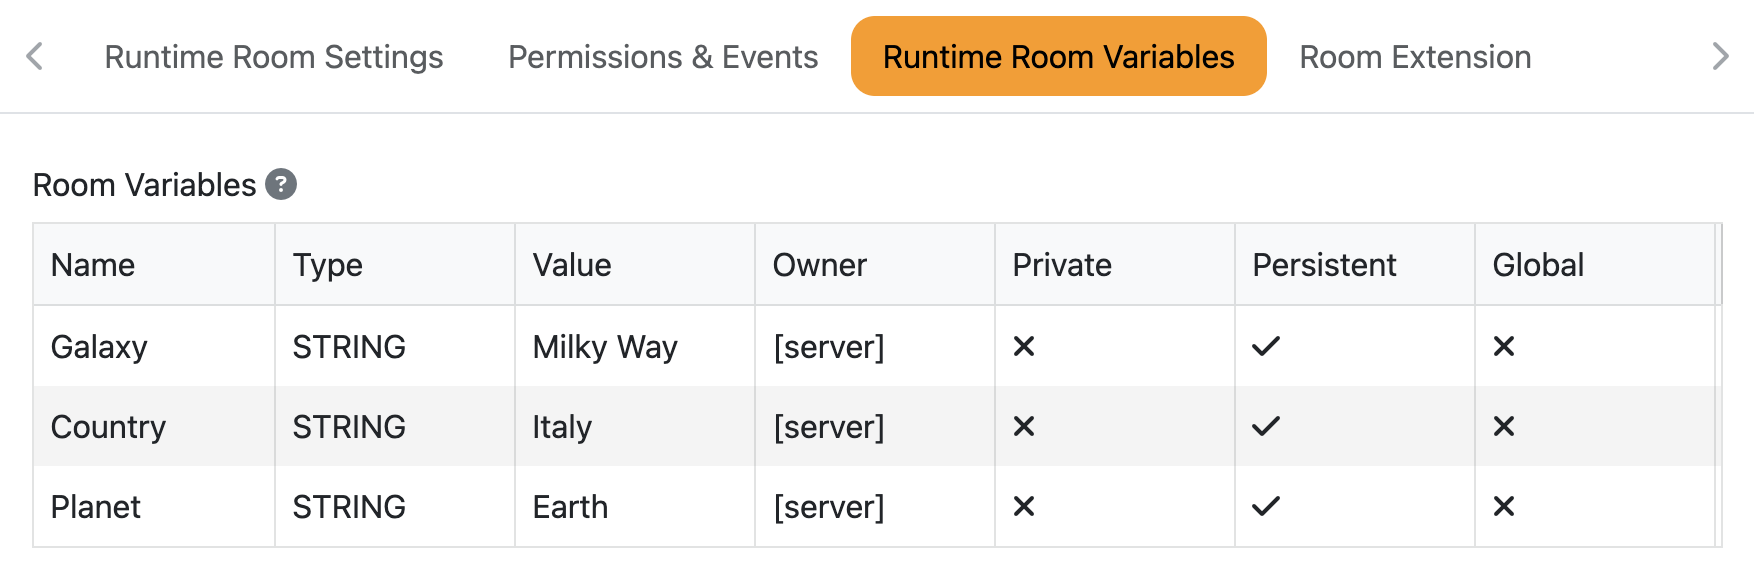This screenshot has width=1754, height=564.
Task: Click the left tab scroll arrow
Action: 35,56
